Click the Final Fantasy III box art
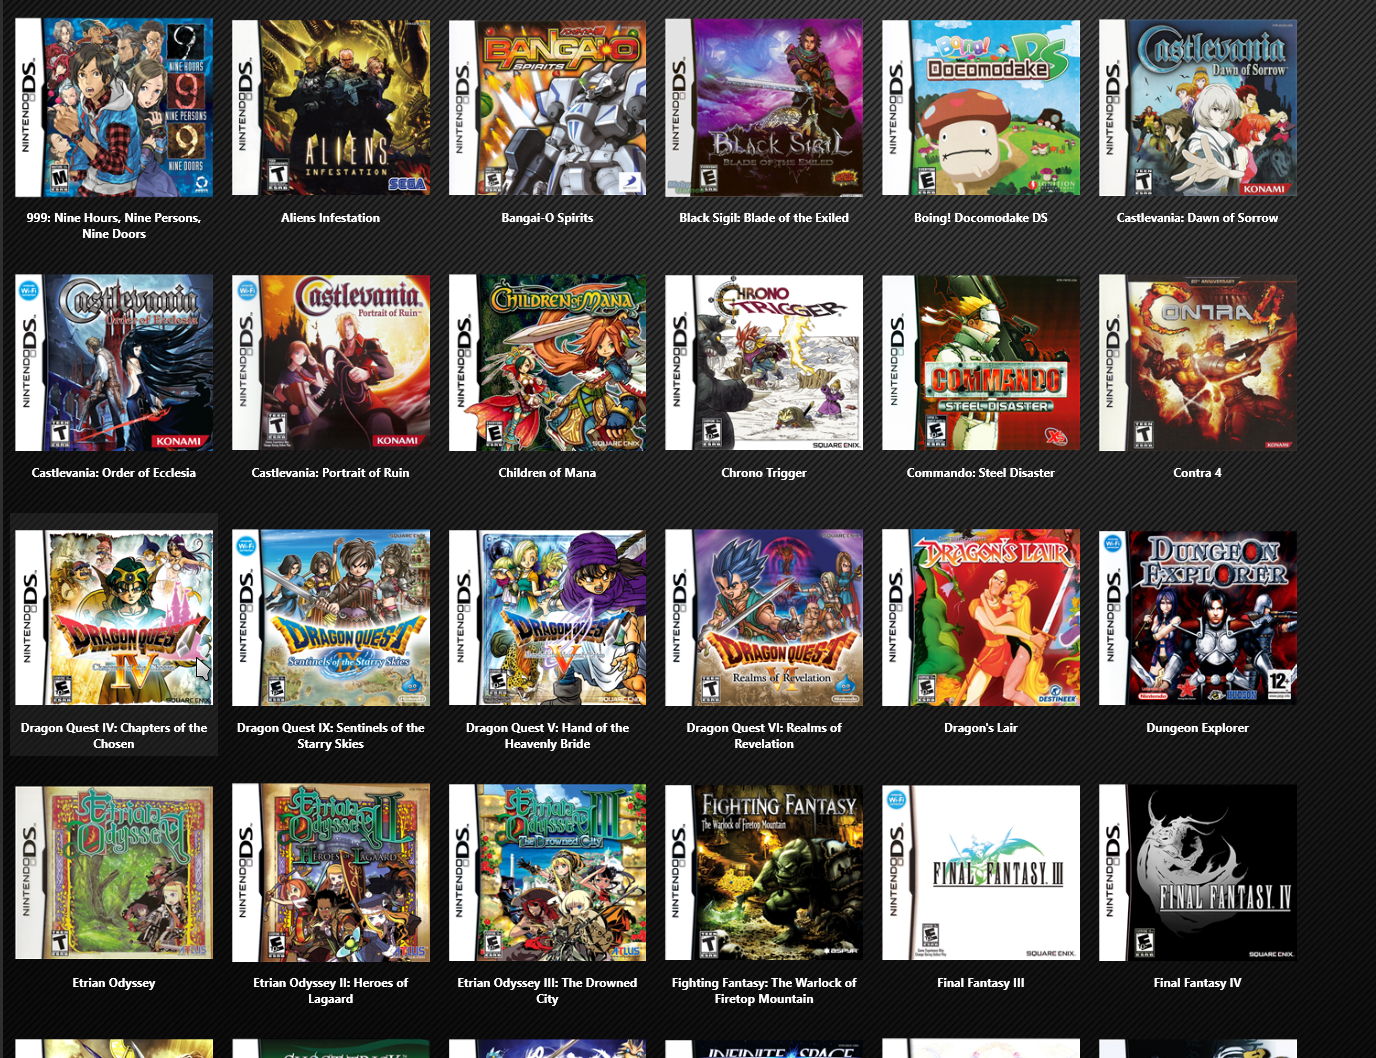Viewport: 1376px width, 1058px height. tap(981, 873)
